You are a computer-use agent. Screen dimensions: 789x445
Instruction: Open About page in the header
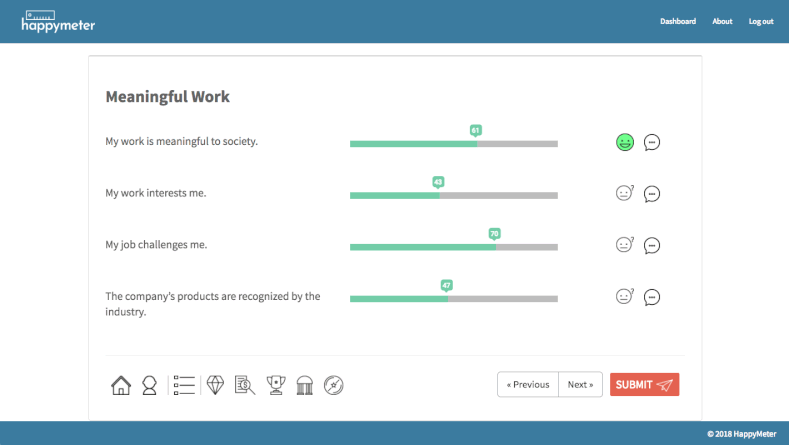click(722, 21)
